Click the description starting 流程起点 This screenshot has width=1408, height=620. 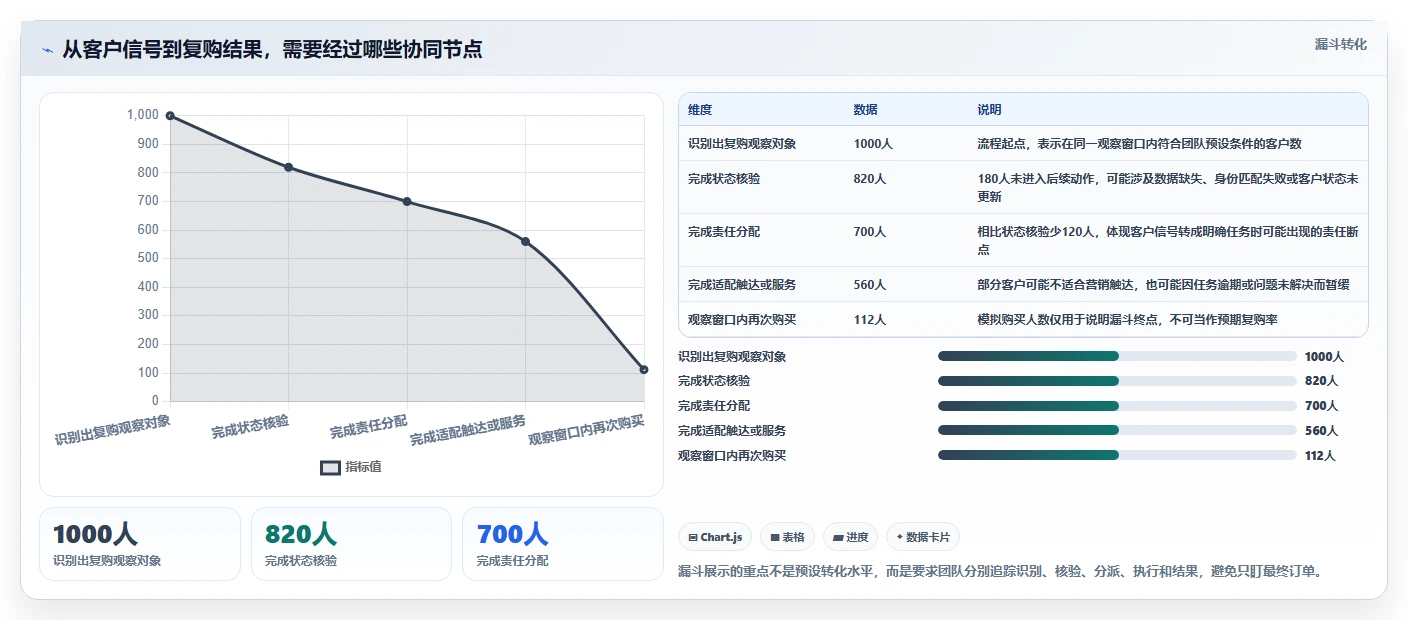(x=1139, y=144)
